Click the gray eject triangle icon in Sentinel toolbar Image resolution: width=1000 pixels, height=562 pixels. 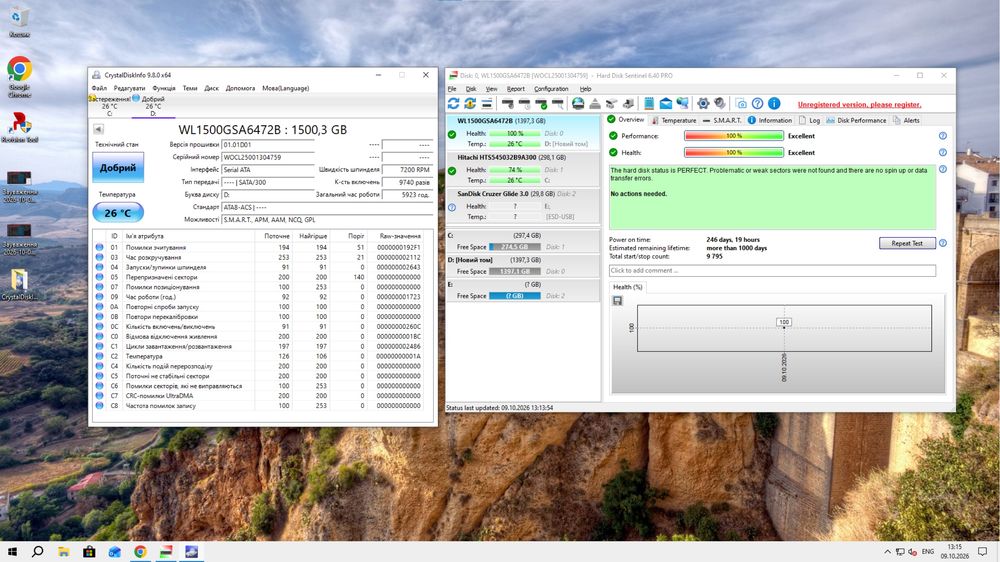click(594, 103)
